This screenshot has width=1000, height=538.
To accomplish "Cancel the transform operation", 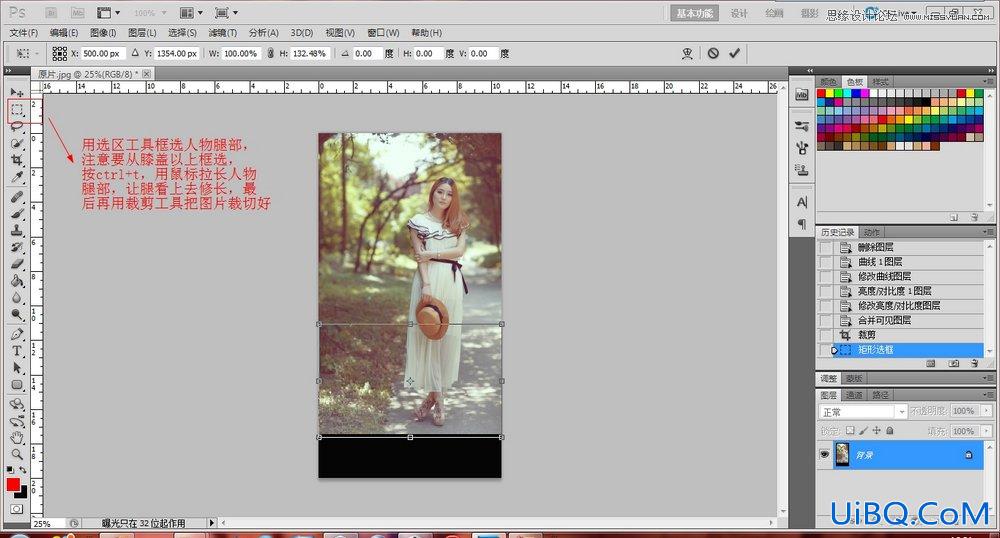I will coord(713,54).
